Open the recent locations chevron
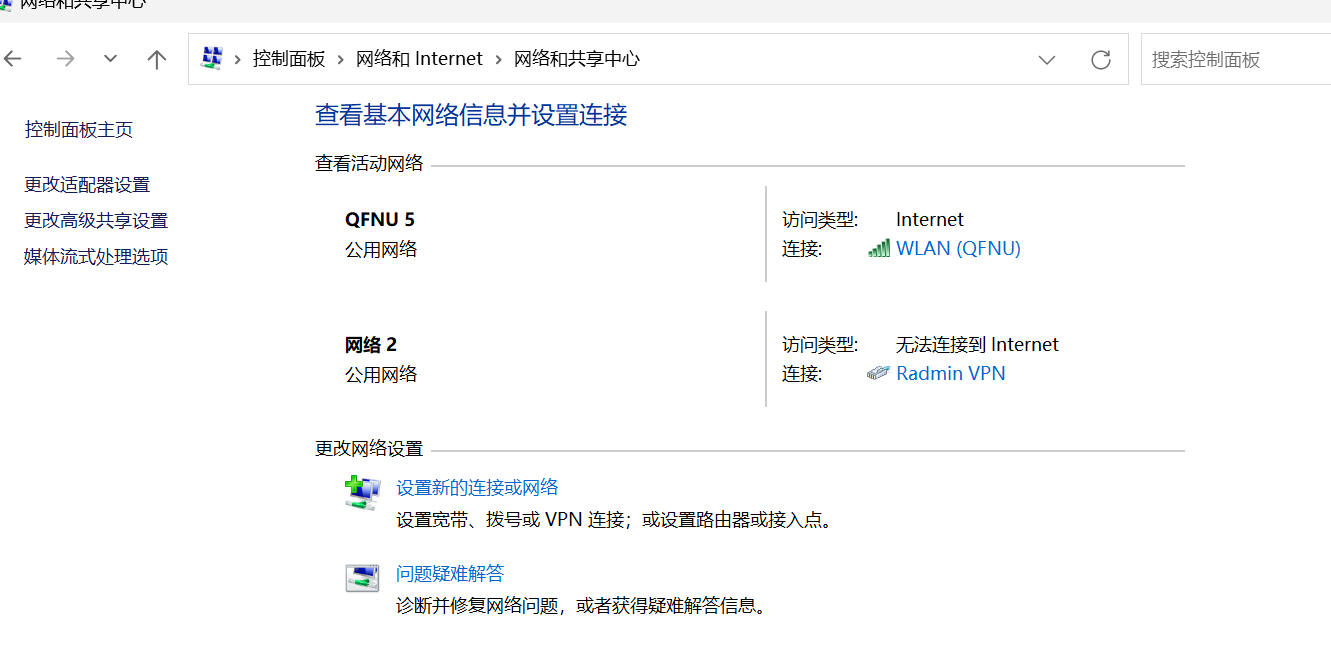1331x657 pixels. (111, 59)
